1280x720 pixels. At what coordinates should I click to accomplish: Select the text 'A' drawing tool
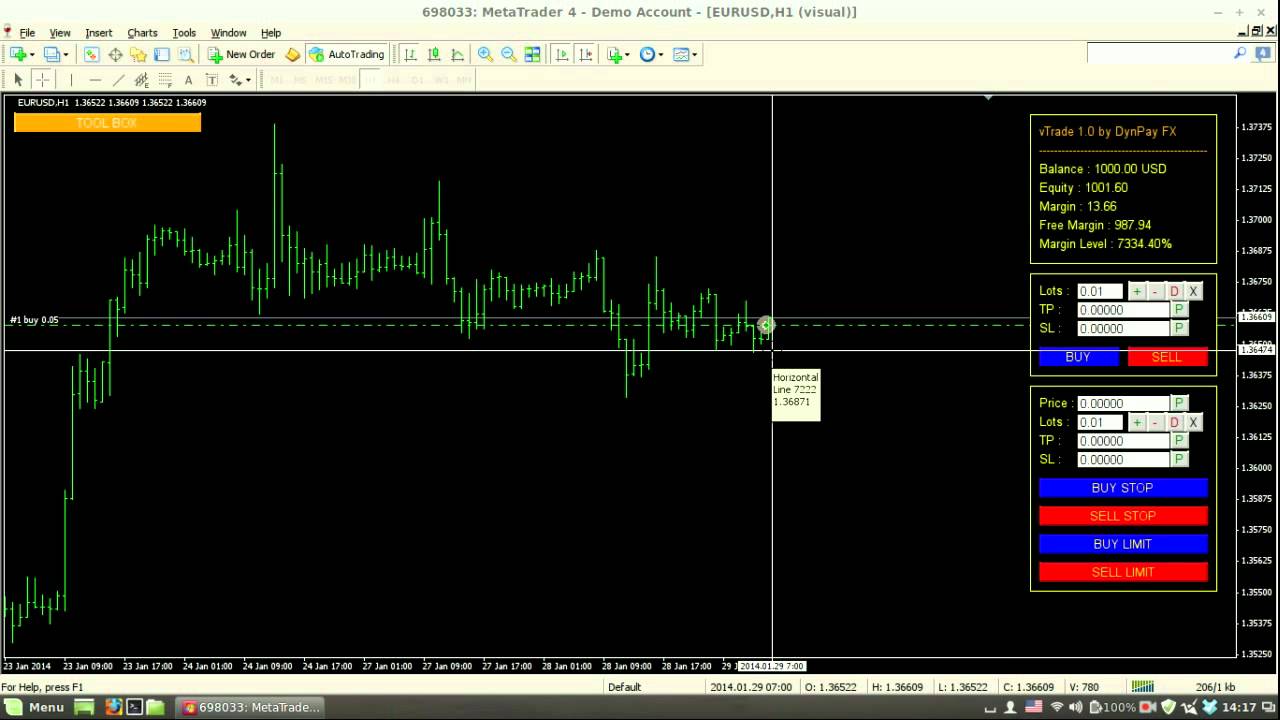tap(188, 79)
